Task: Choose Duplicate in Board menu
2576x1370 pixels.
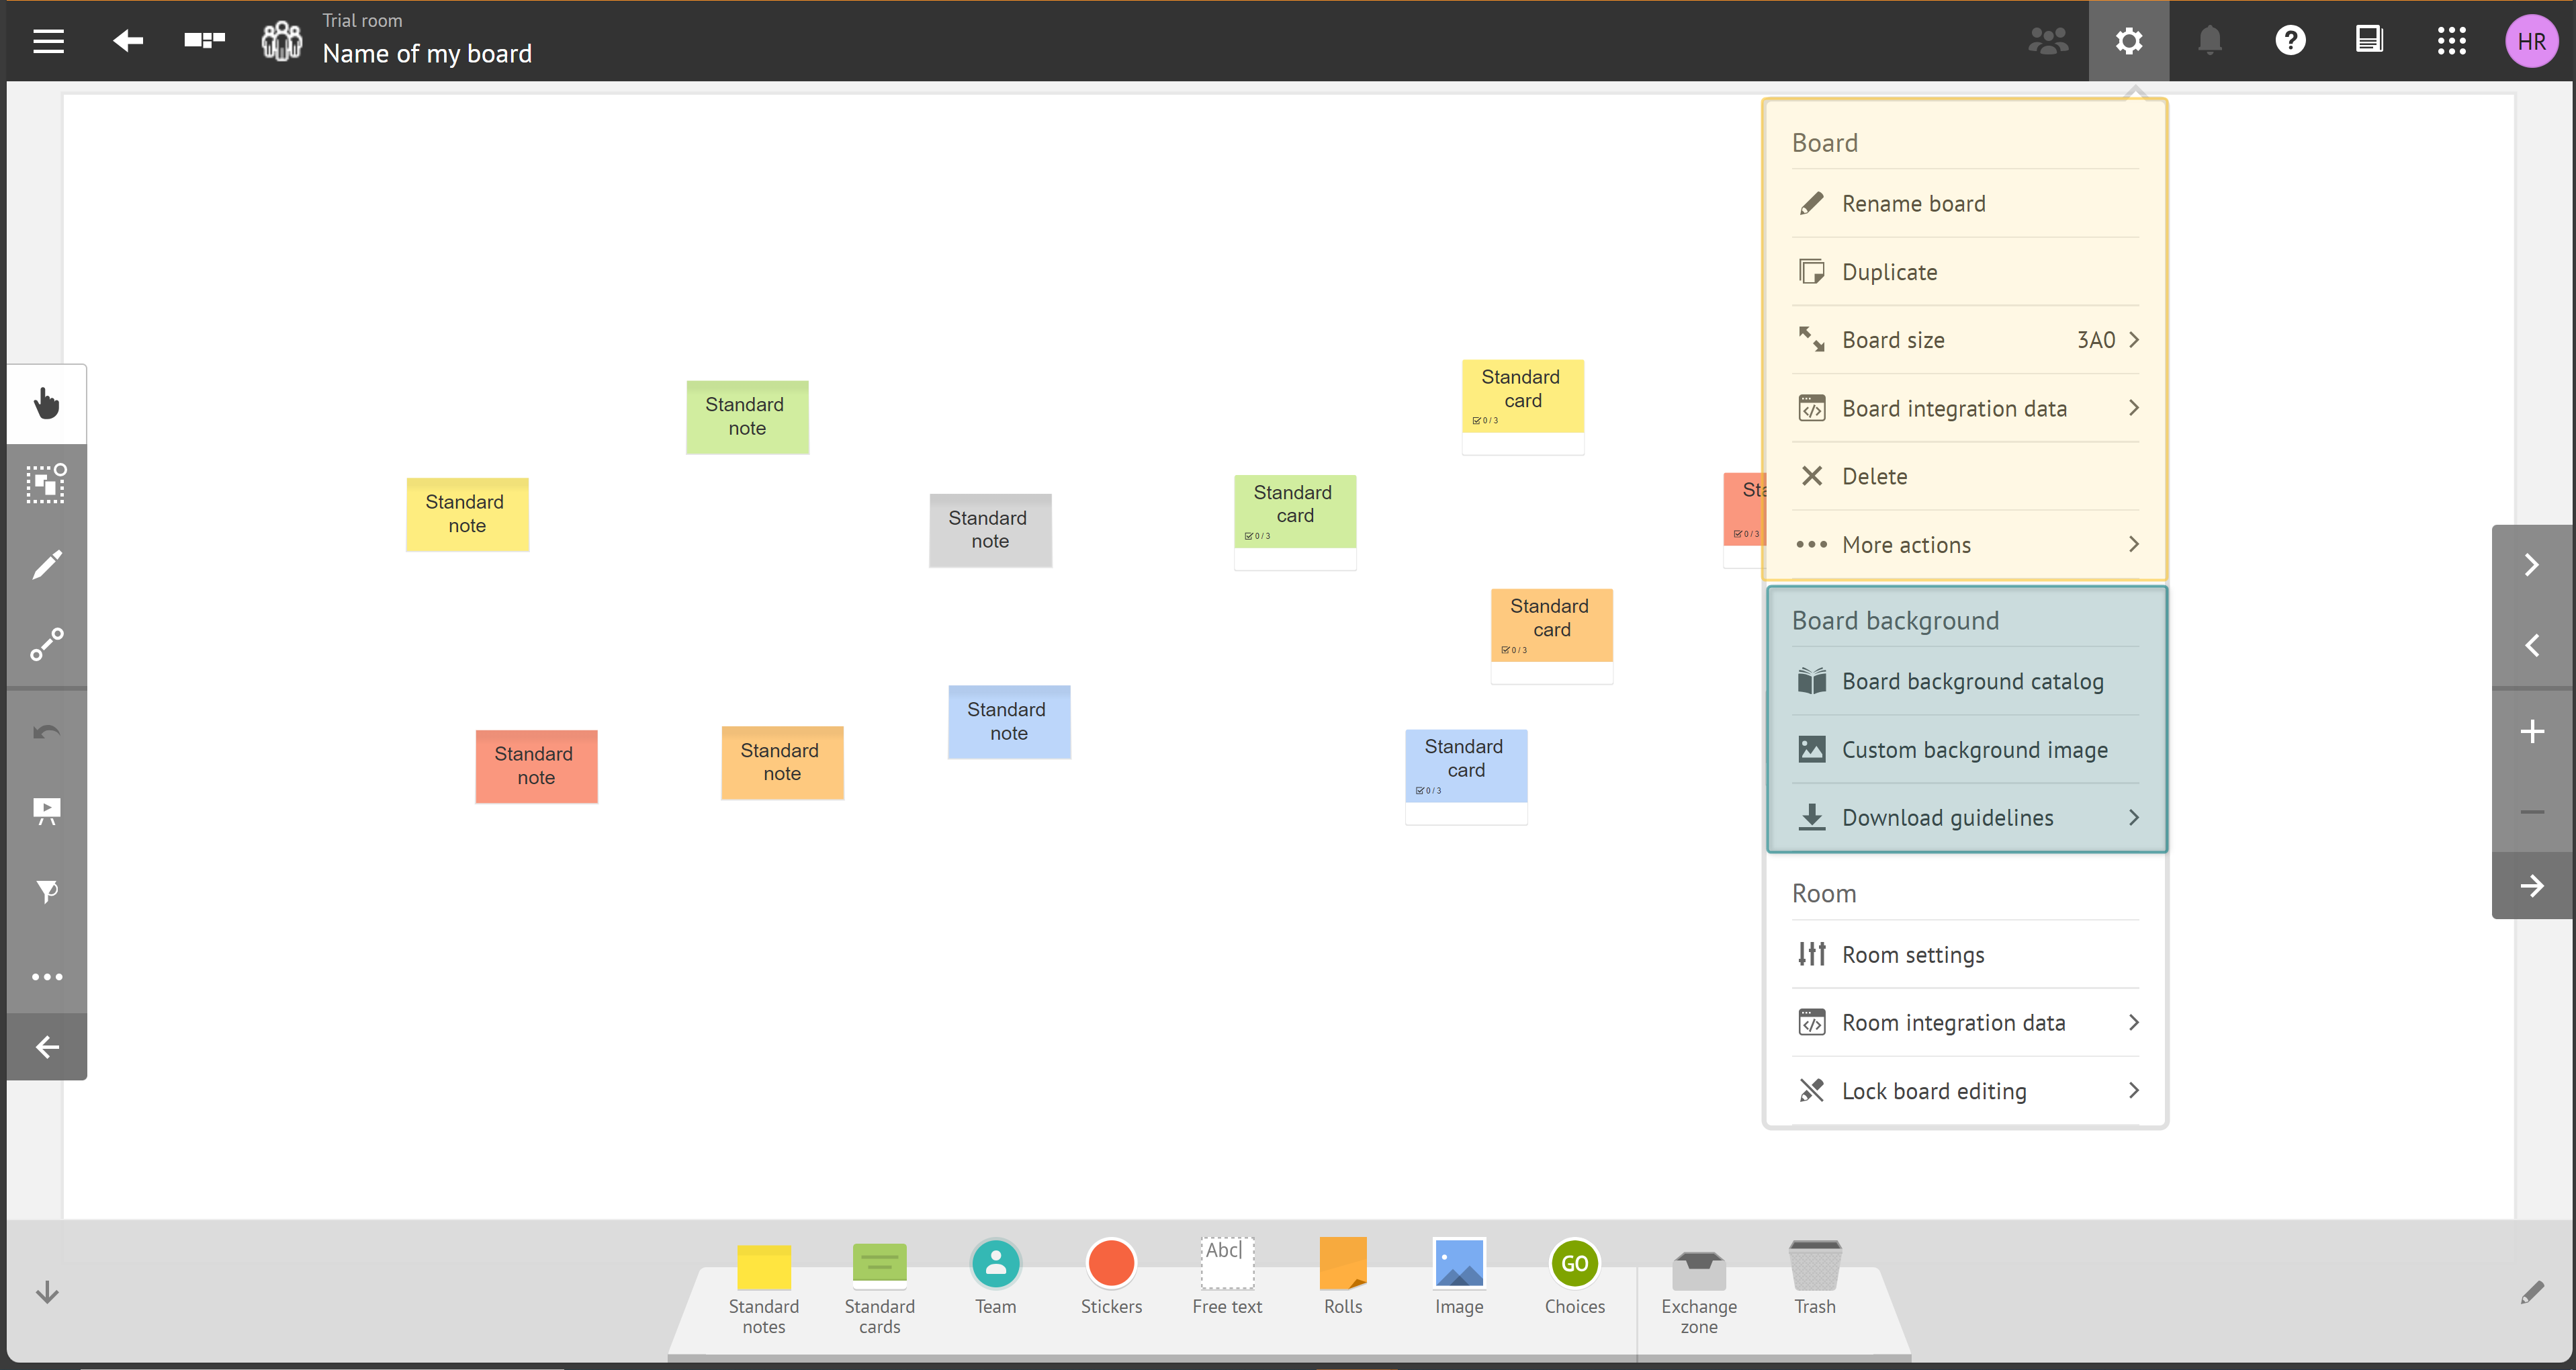Action: 1966,272
